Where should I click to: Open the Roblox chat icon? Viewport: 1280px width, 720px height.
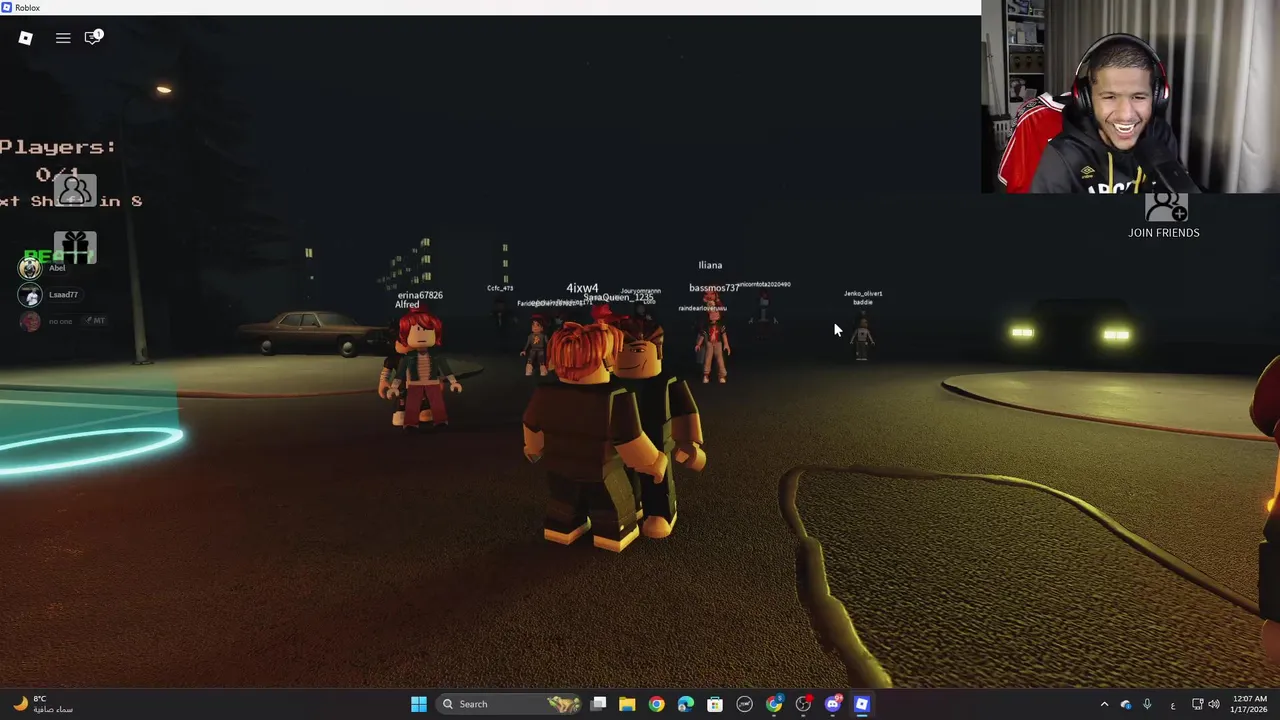[x=93, y=37]
